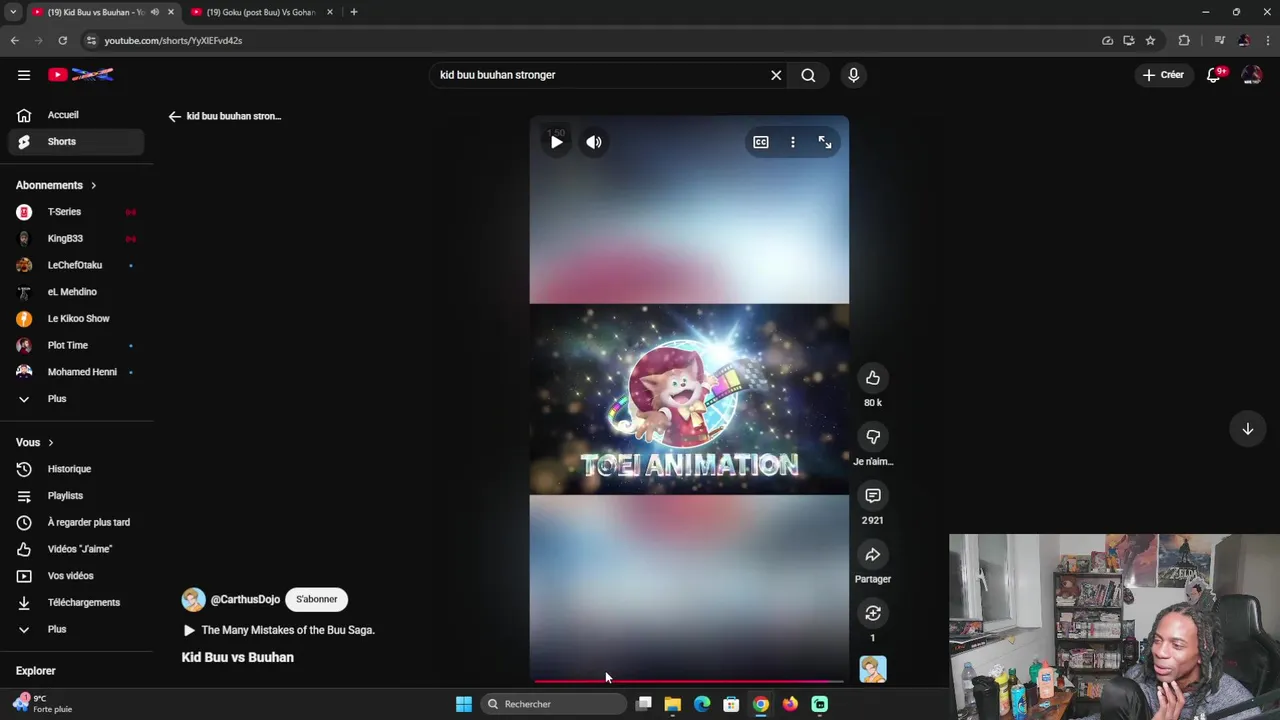Open À regarder plus tard
Screen dimensions: 1280x720
tap(76, 522)
